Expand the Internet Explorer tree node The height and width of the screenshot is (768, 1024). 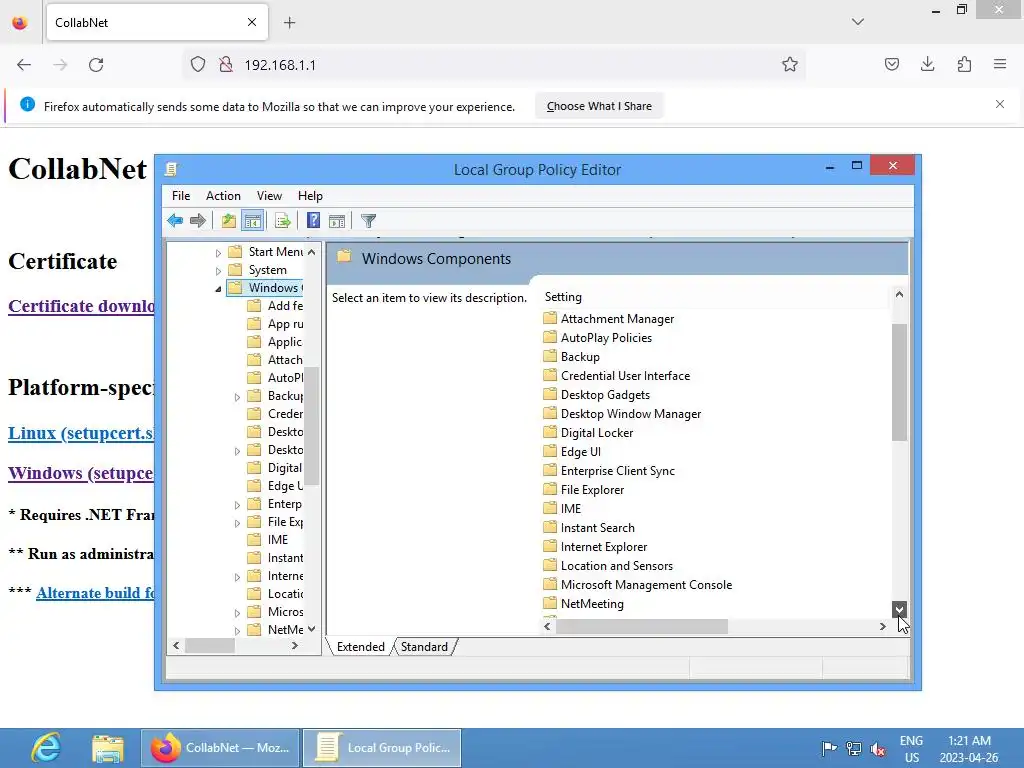tap(237, 577)
